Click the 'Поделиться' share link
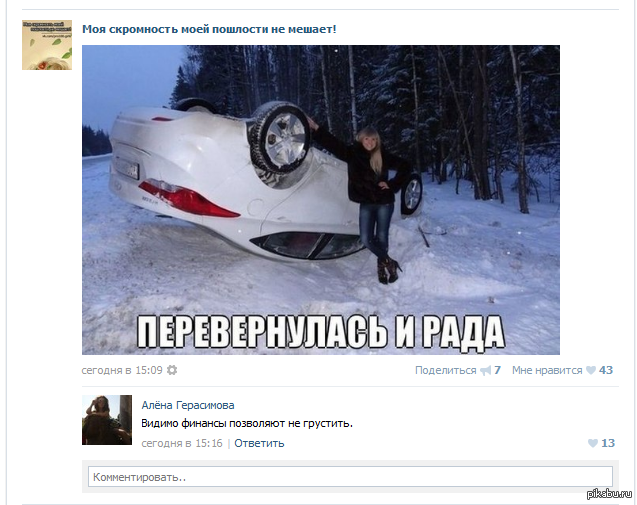 (445, 370)
